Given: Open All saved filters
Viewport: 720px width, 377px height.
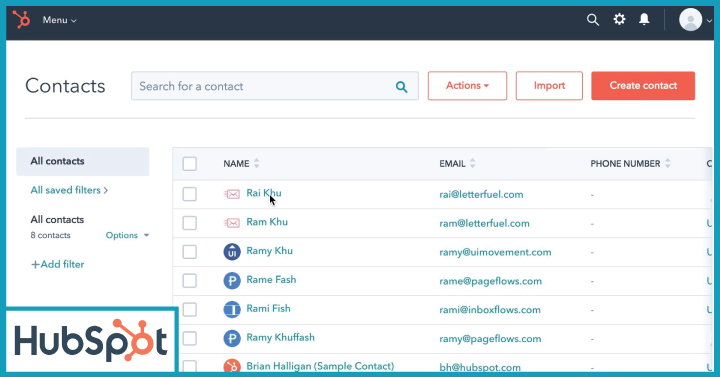Looking at the screenshot, I should (69, 190).
